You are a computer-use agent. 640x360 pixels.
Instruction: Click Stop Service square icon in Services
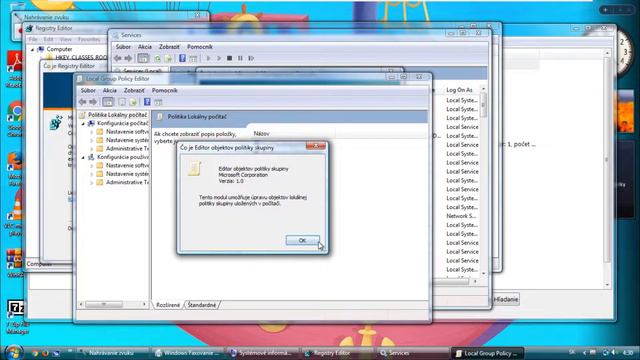[229, 58]
